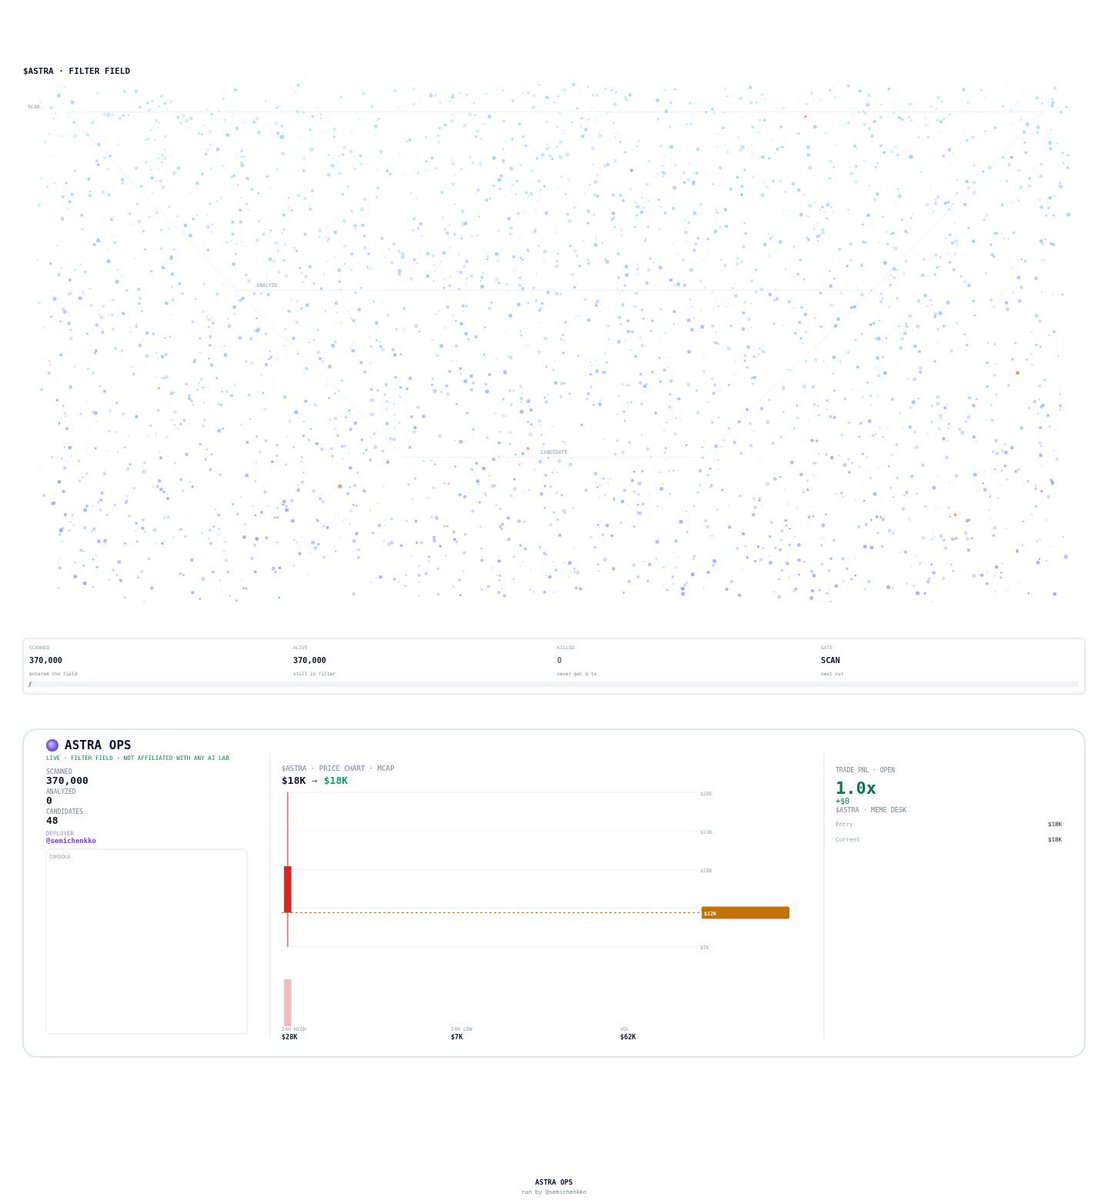The width and height of the screenshot is (1108, 1200).
Task: Click the red candlestick on price chart
Action: click(288, 889)
